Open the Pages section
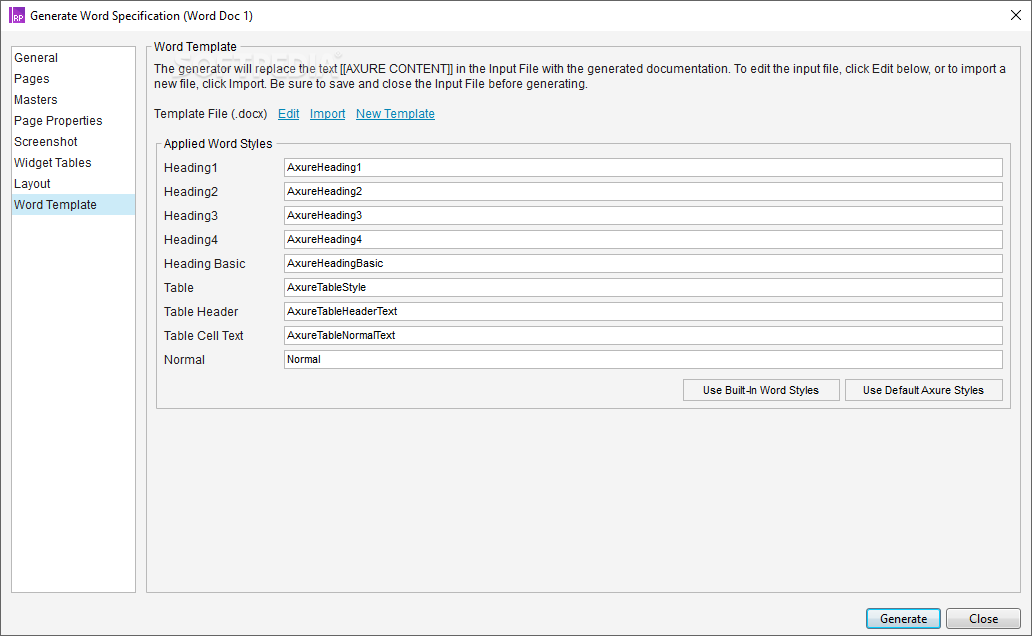This screenshot has width=1032, height=636. click(x=73, y=79)
